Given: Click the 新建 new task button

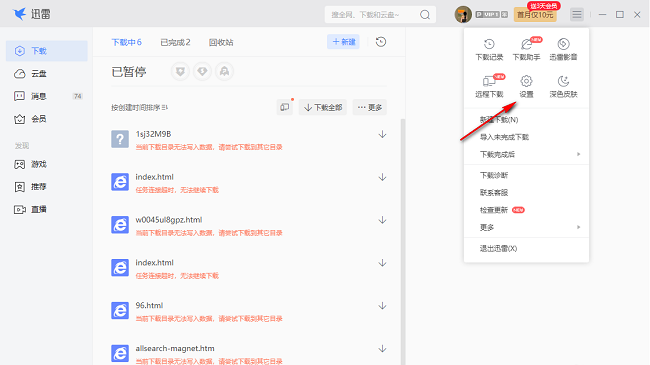Looking at the screenshot, I should pos(343,42).
